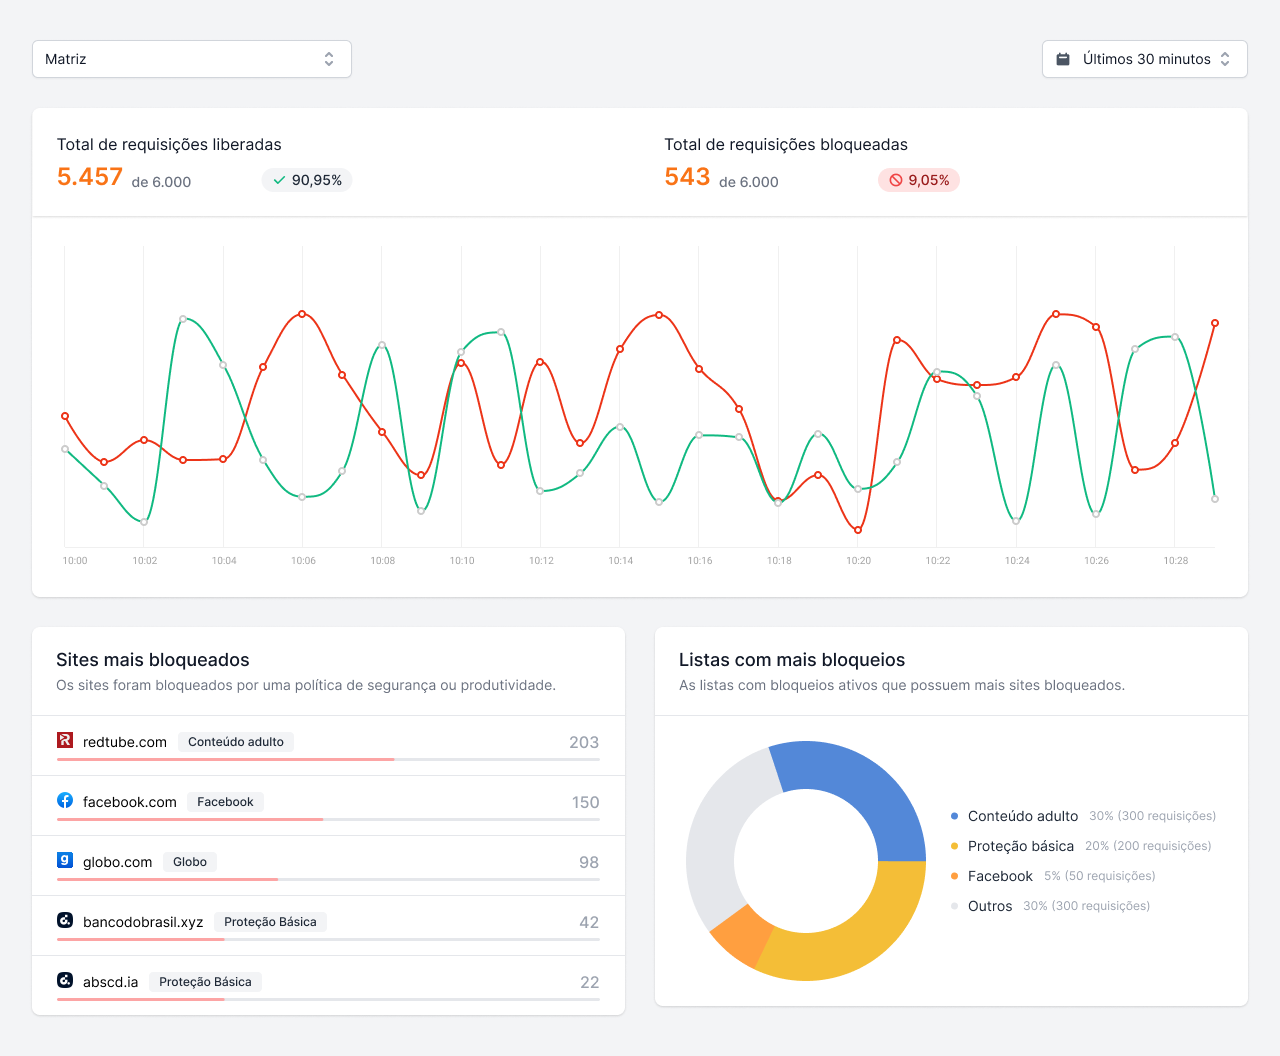Click the blocked icon in 9,05% badge
Image resolution: width=1280 pixels, height=1056 pixels.
tap(896, 180)
